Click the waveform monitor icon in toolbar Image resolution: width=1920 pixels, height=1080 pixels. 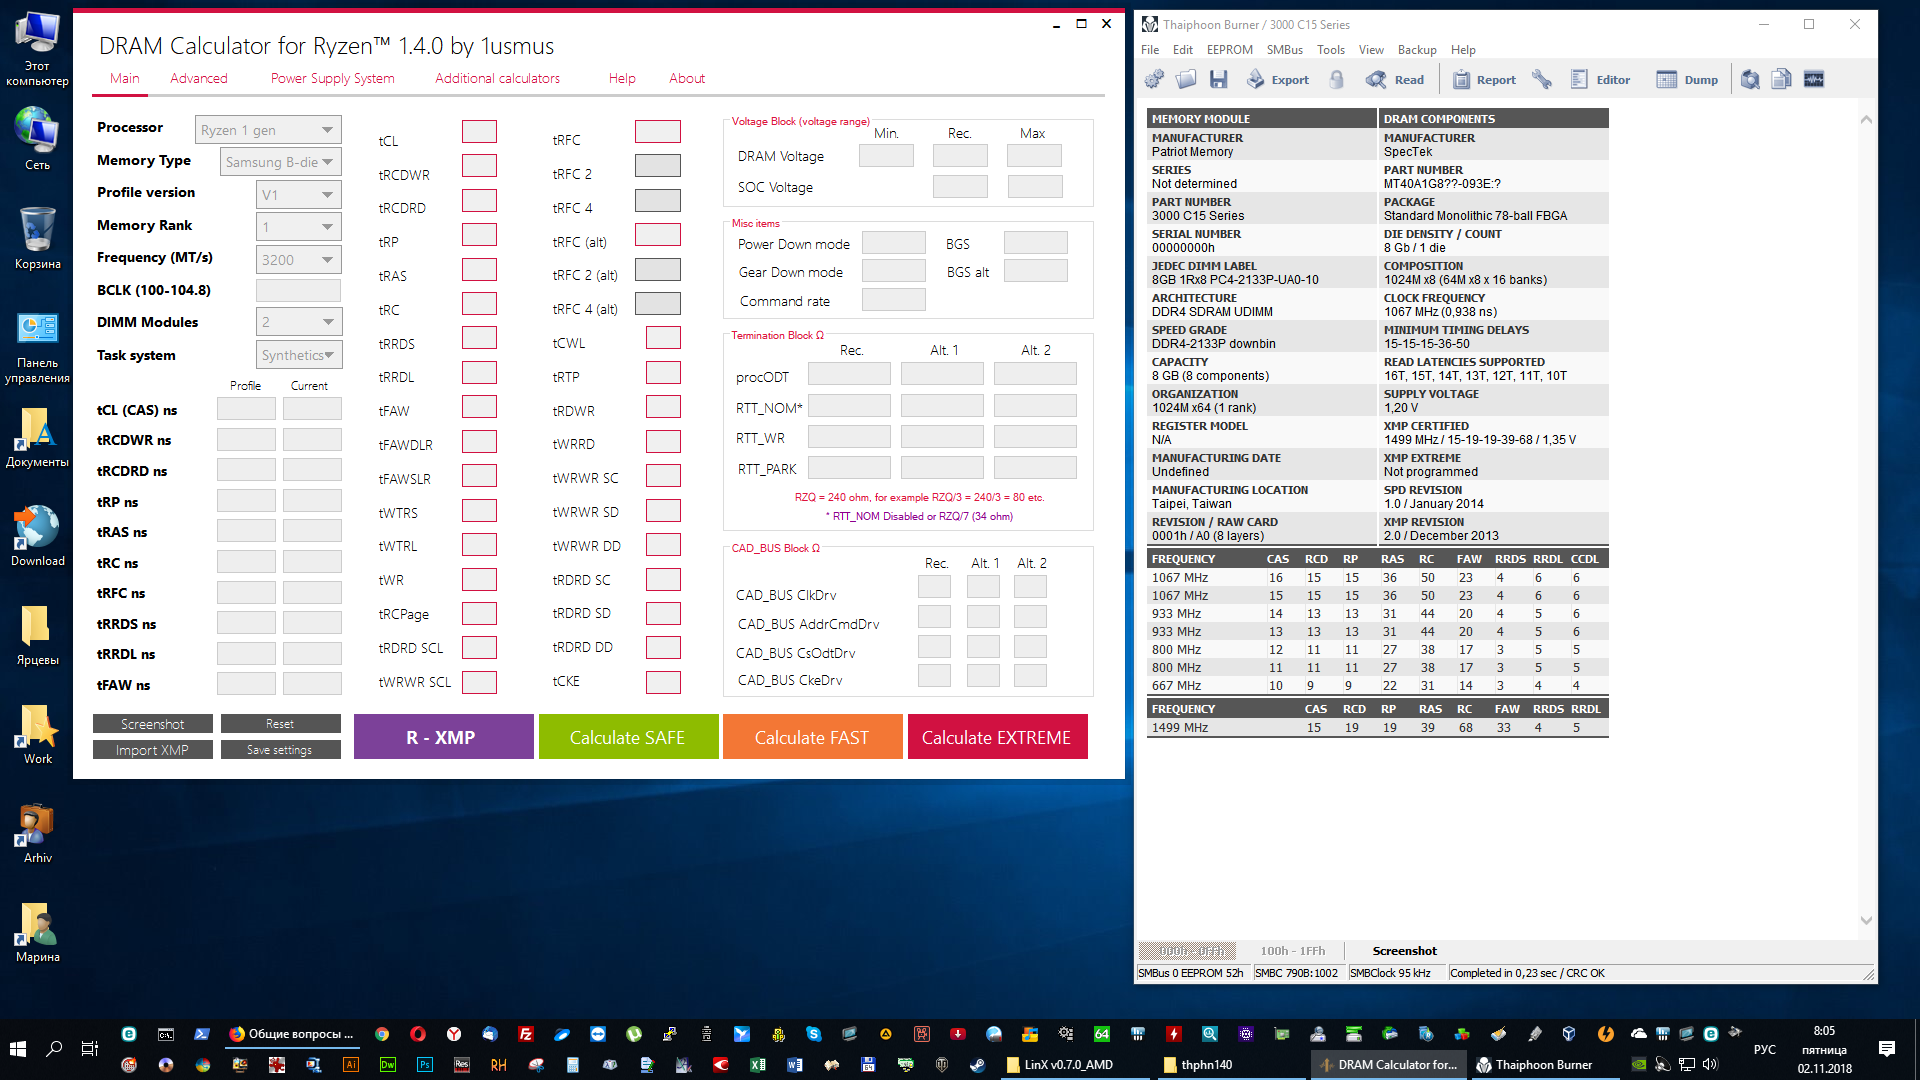pyautogui.click(x=1814, y=80)
